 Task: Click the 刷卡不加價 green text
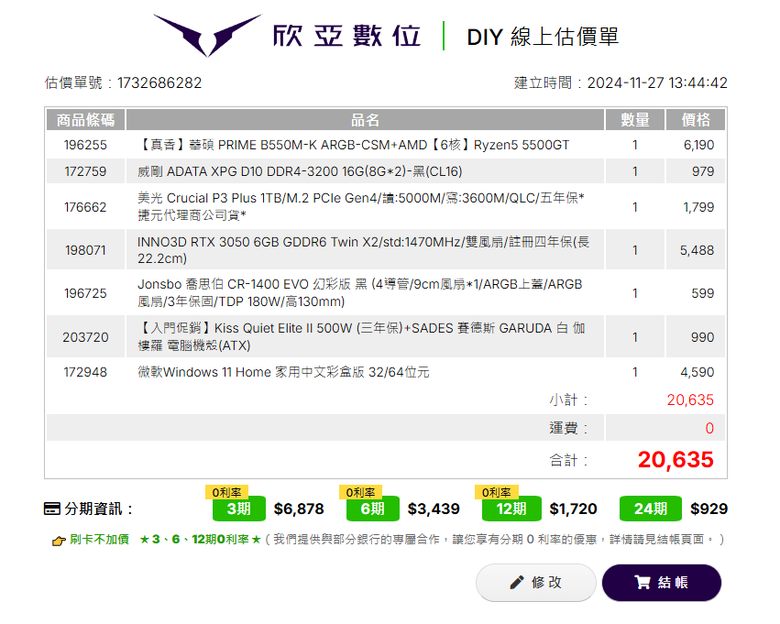pos(99,539)
